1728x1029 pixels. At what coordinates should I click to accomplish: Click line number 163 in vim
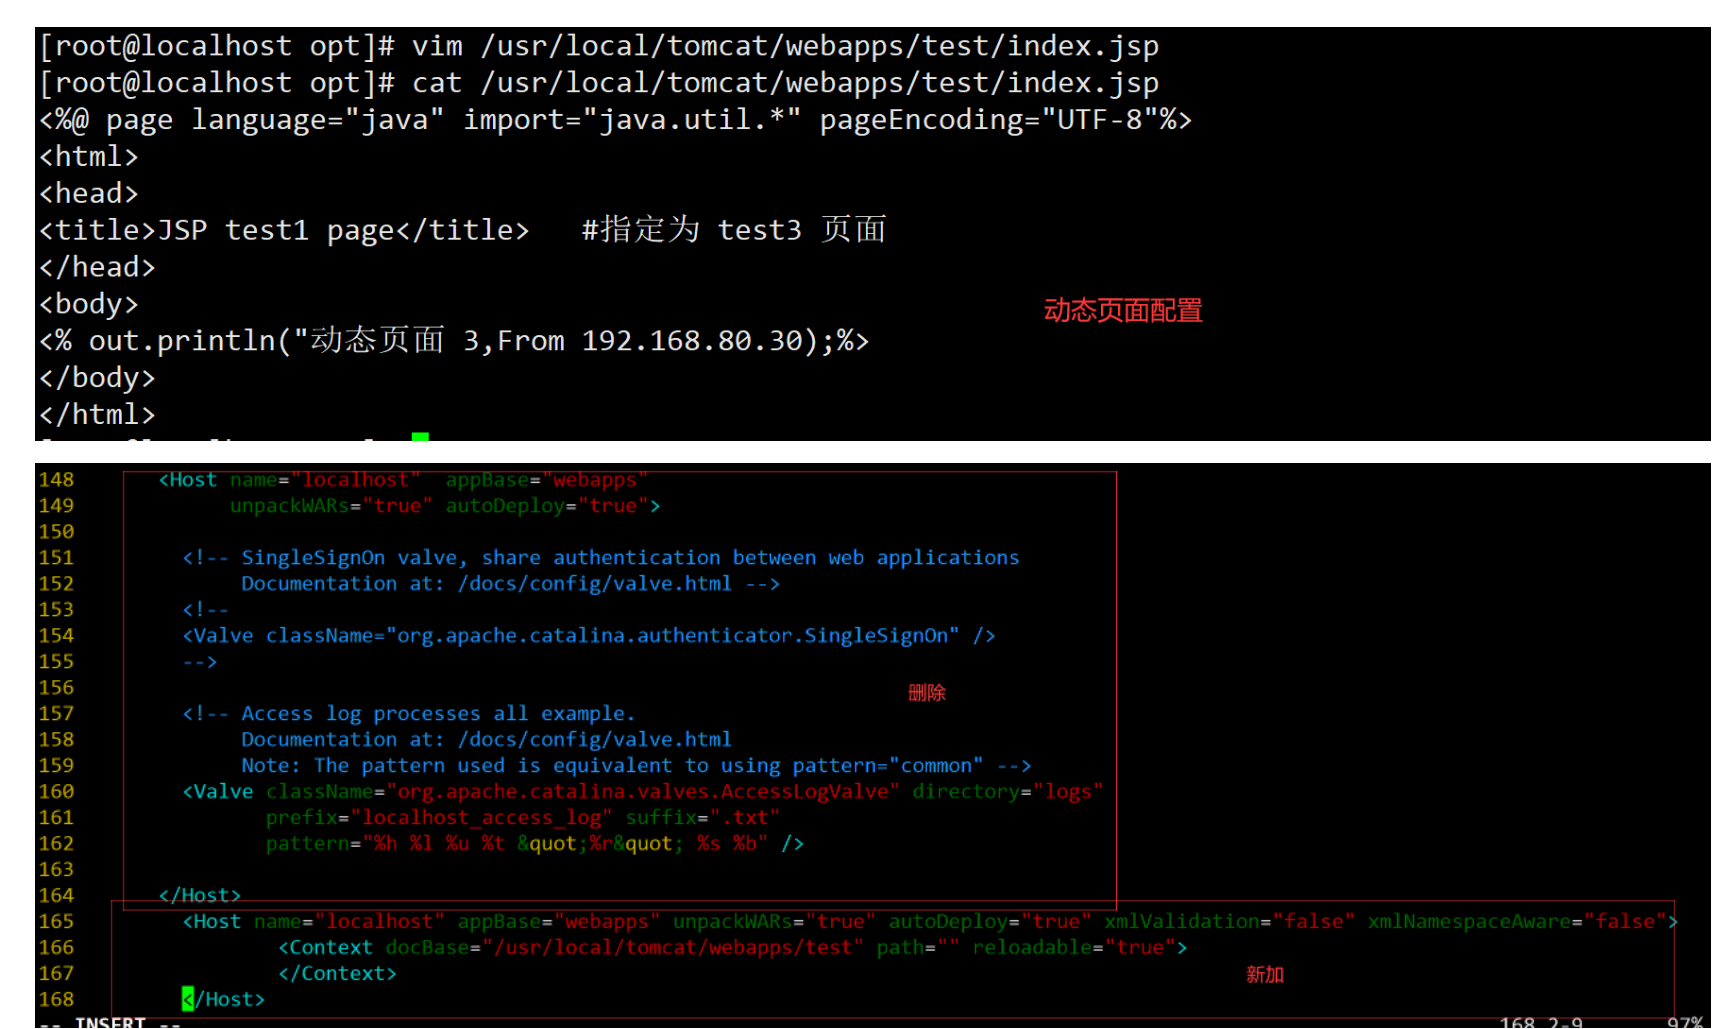(56, 870)
